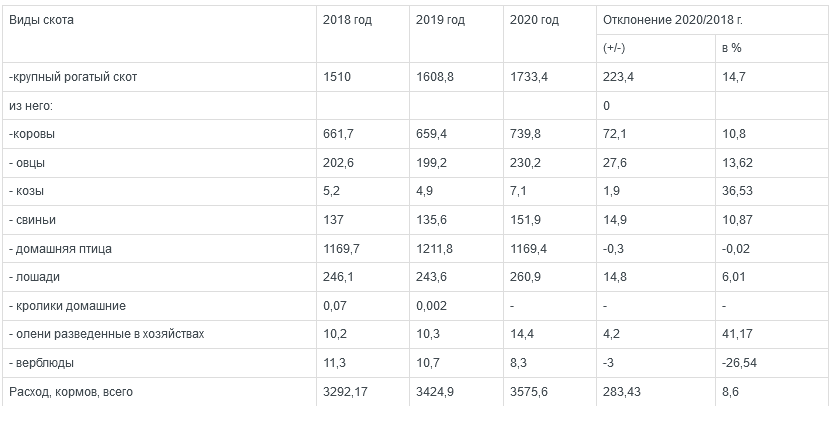Select the '2019 год' column header
Image resolution: width=831 pixels, height=421 pixels.
(x=440, y=20)
